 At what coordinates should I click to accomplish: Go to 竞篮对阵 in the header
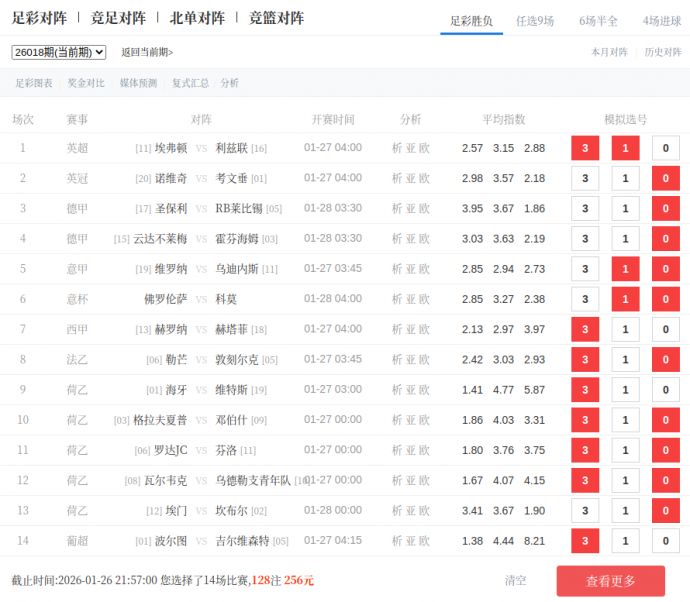click(x=276, y=18)
